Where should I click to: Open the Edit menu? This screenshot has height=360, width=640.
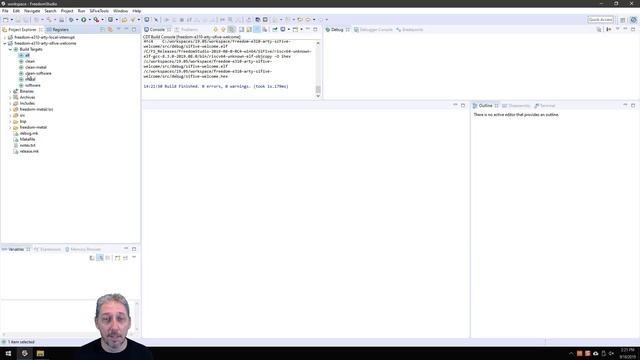coord(16,11)
